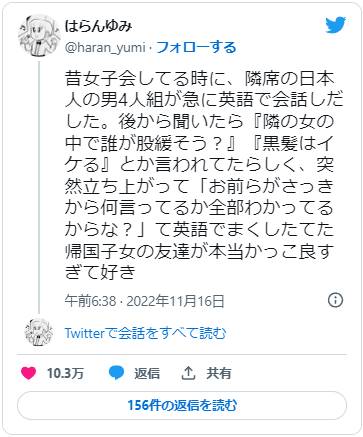The width and height of the screenshot is (363, 437).
Task: Click the 2022年11月16日 date text
Action: (175, 301)
